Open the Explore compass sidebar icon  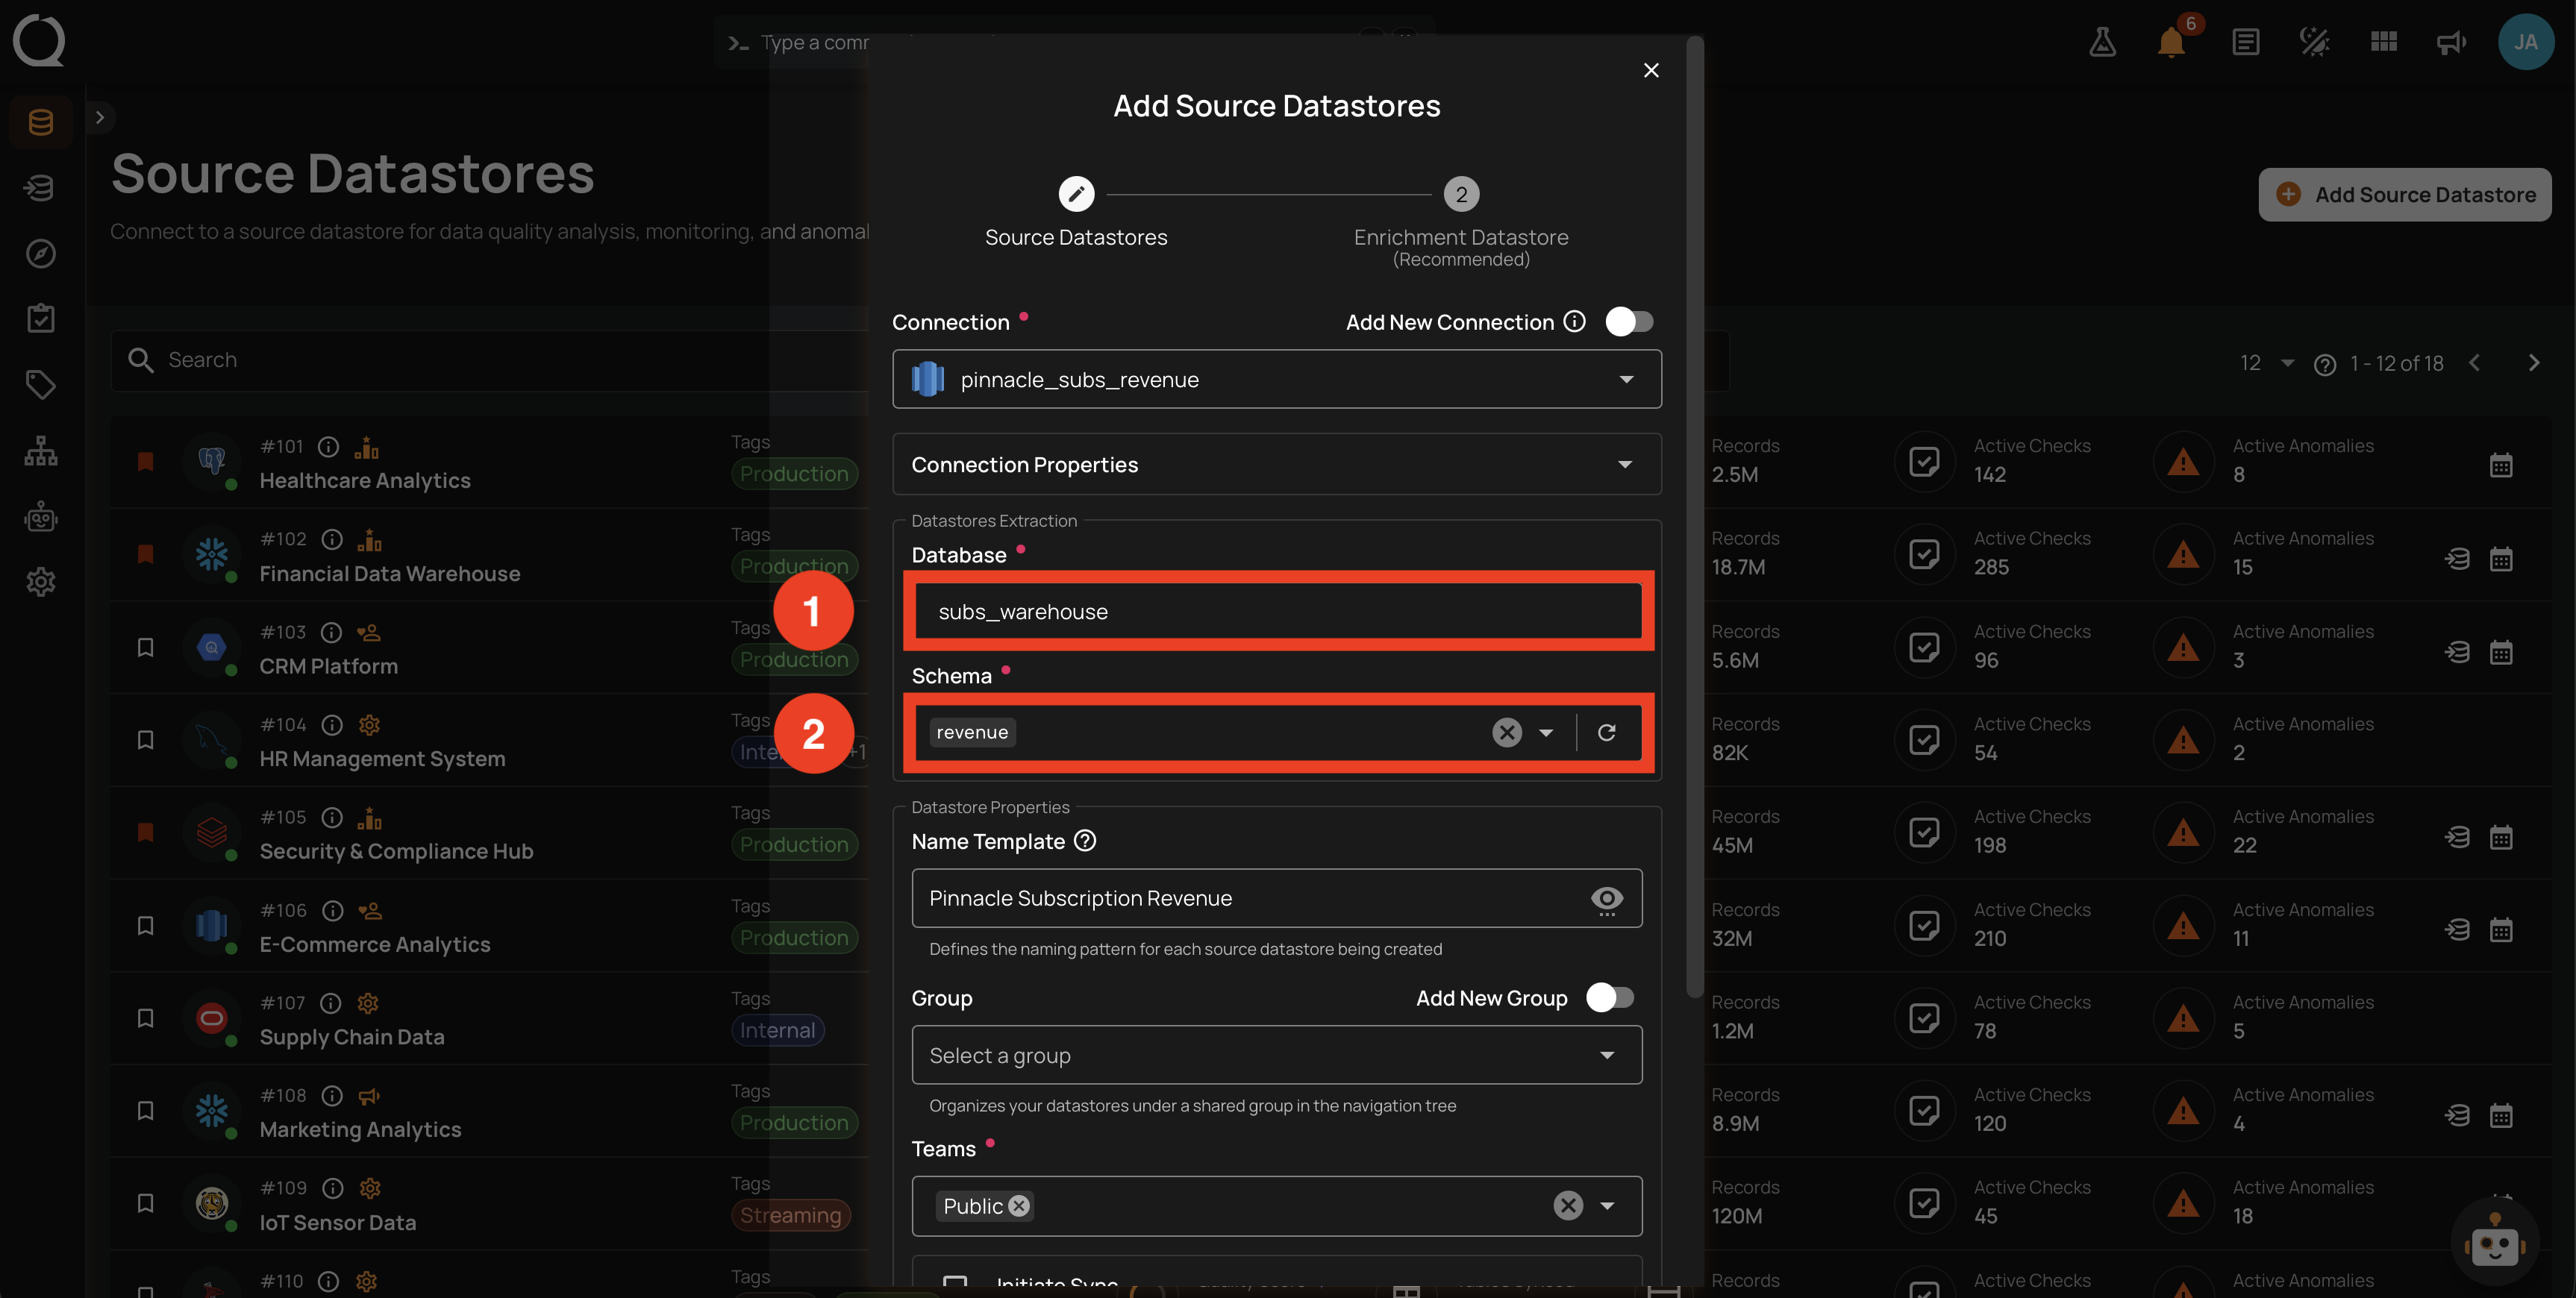tap(41, 253)
